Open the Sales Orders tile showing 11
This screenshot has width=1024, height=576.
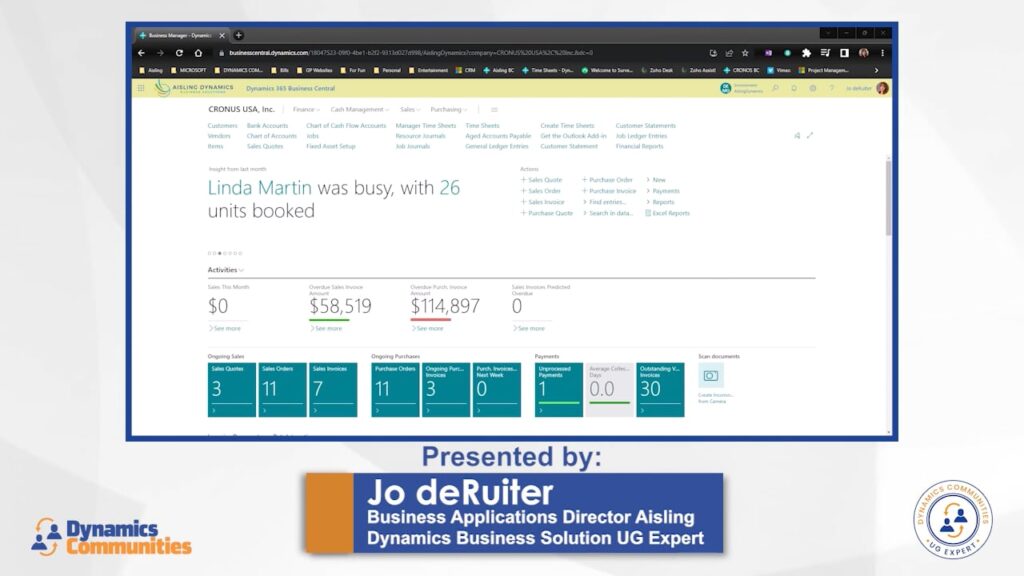pos(282,390)
